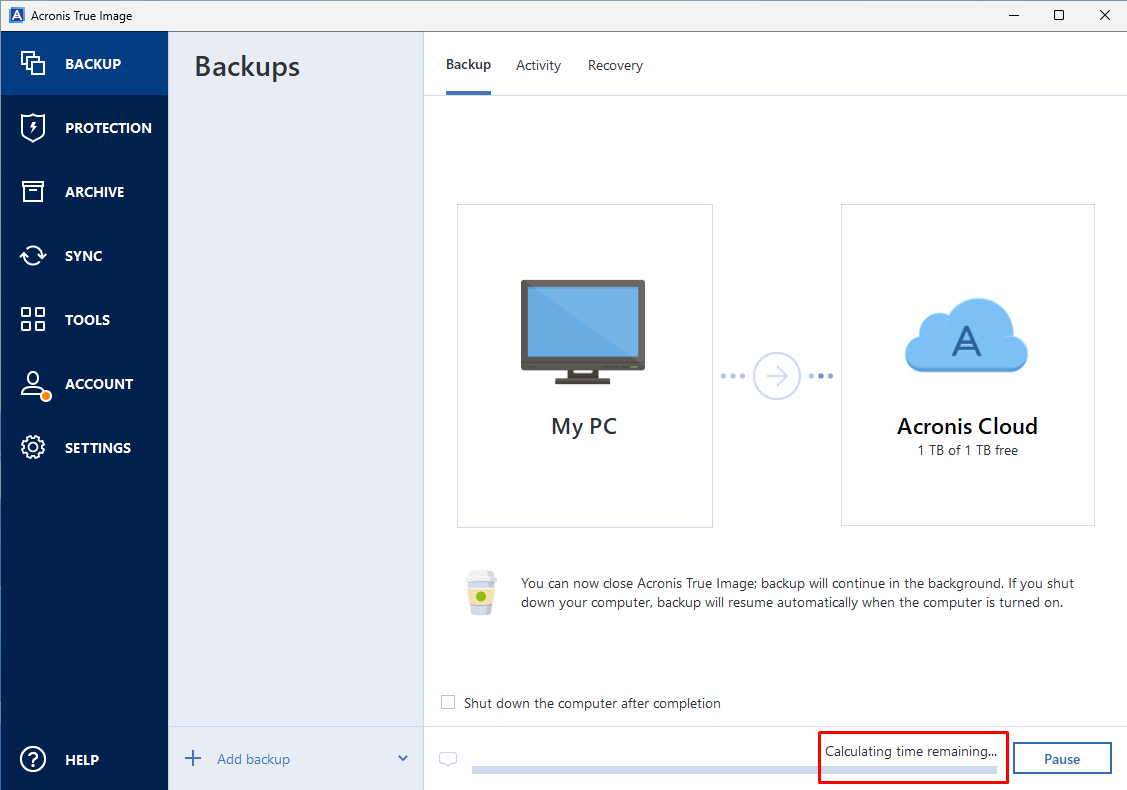1127x790 pixels.
Task: Pause the running backup
Action: [1062, 758]
